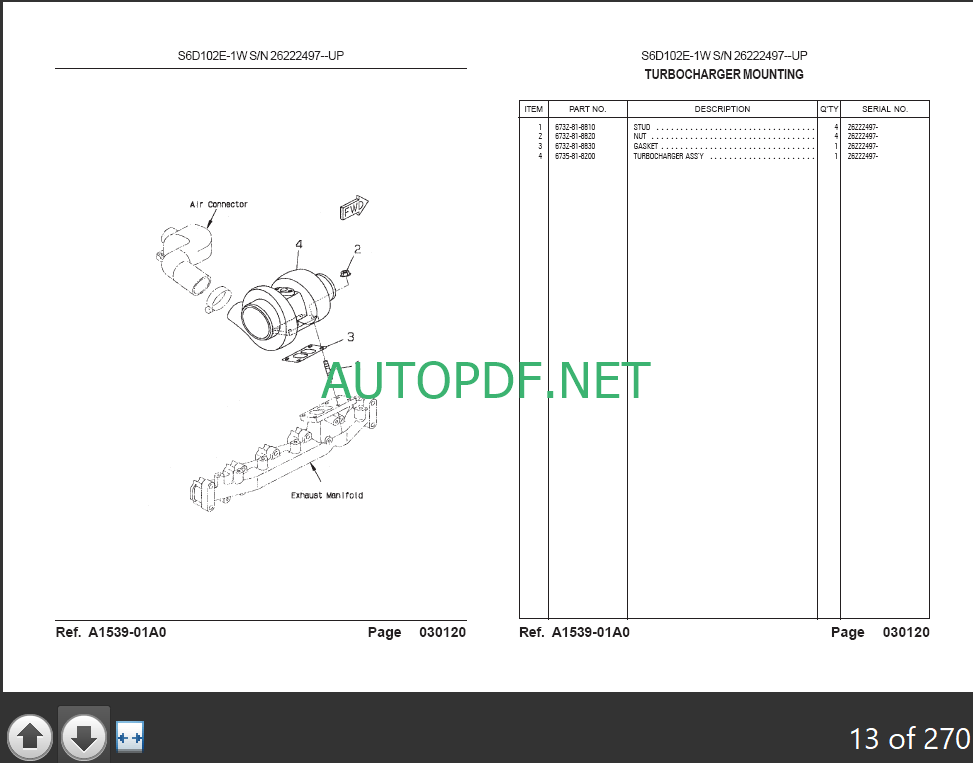Image resolution: width=973 pixels, height=763 pixels.
Task: Click the fit-to-width icon
Action: point(130,737)
